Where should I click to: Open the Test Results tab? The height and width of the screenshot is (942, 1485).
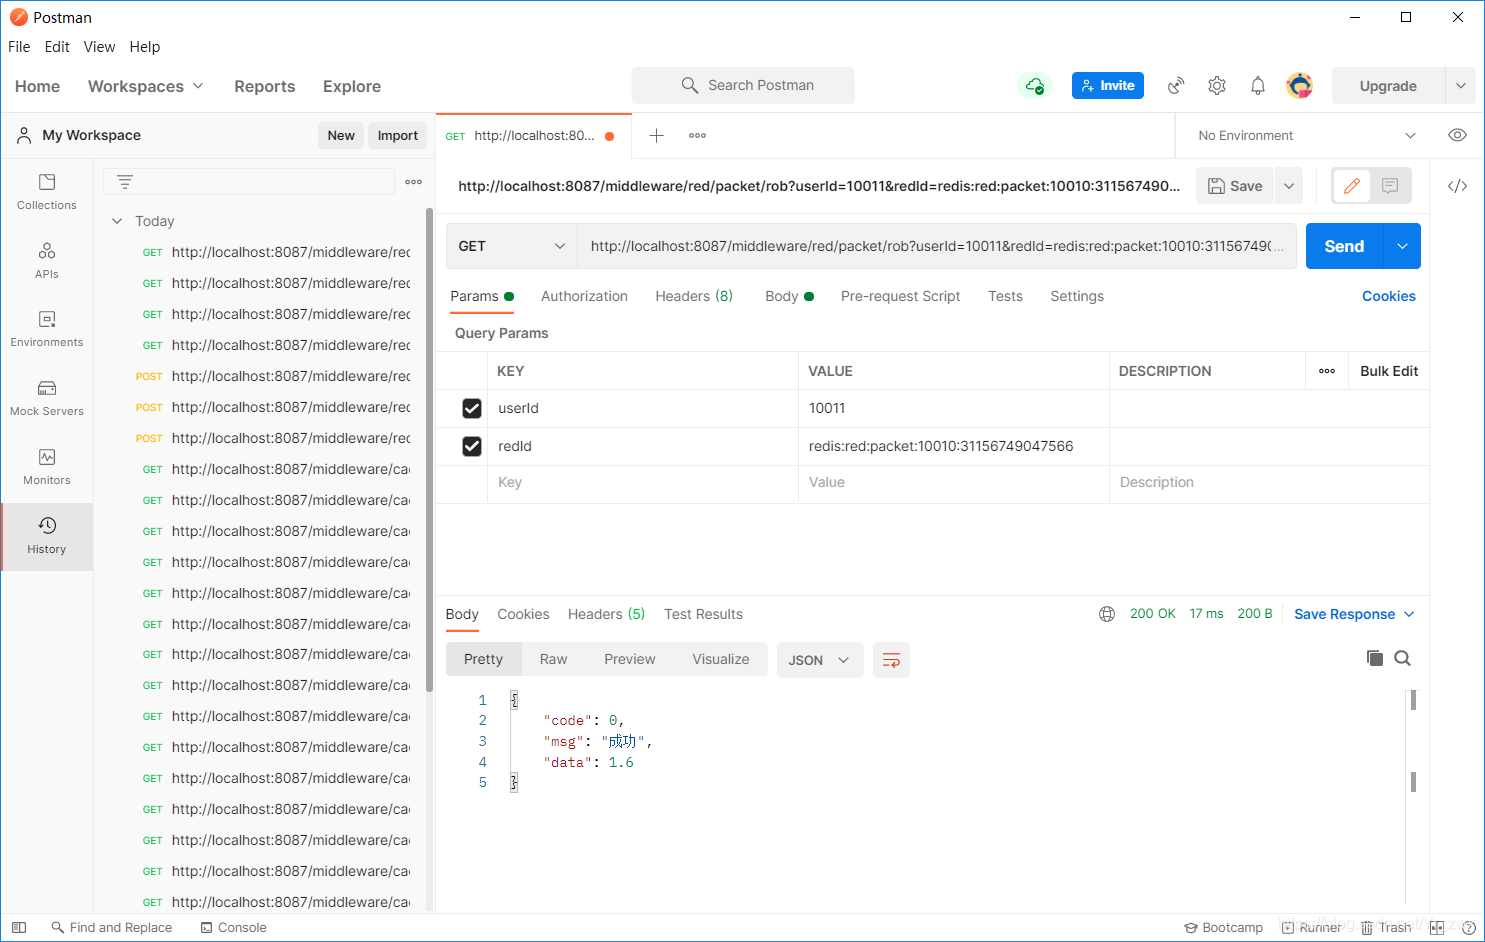[703, 614]
